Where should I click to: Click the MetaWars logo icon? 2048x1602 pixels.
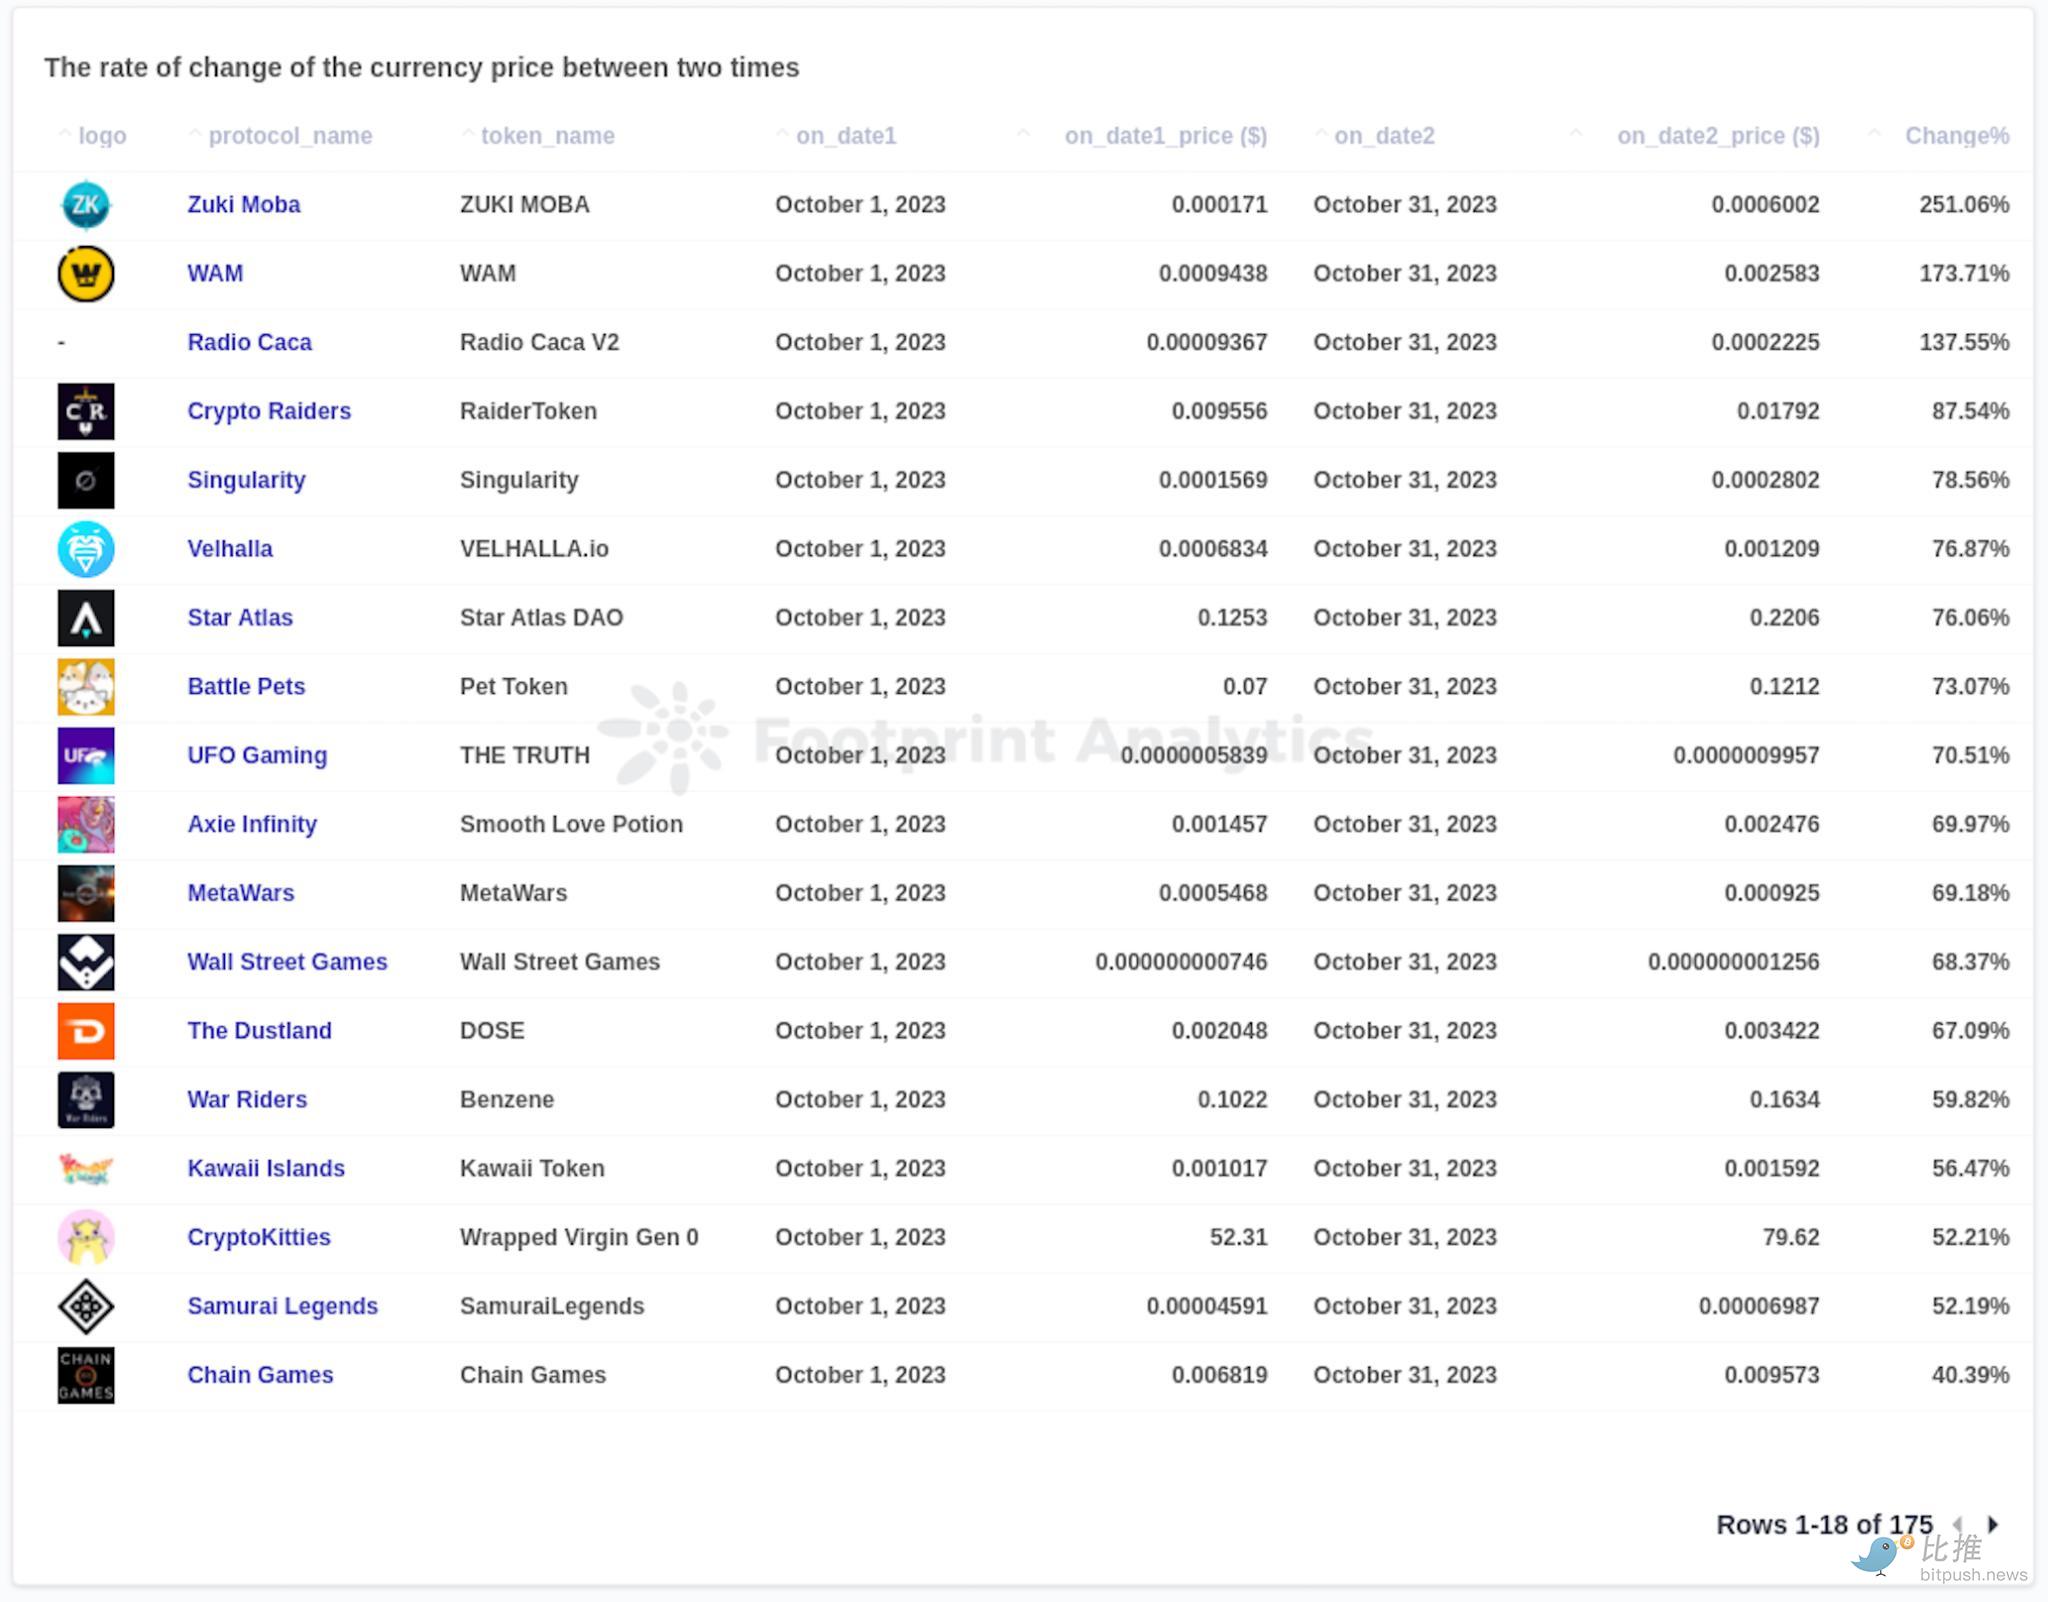pos(86,893)
